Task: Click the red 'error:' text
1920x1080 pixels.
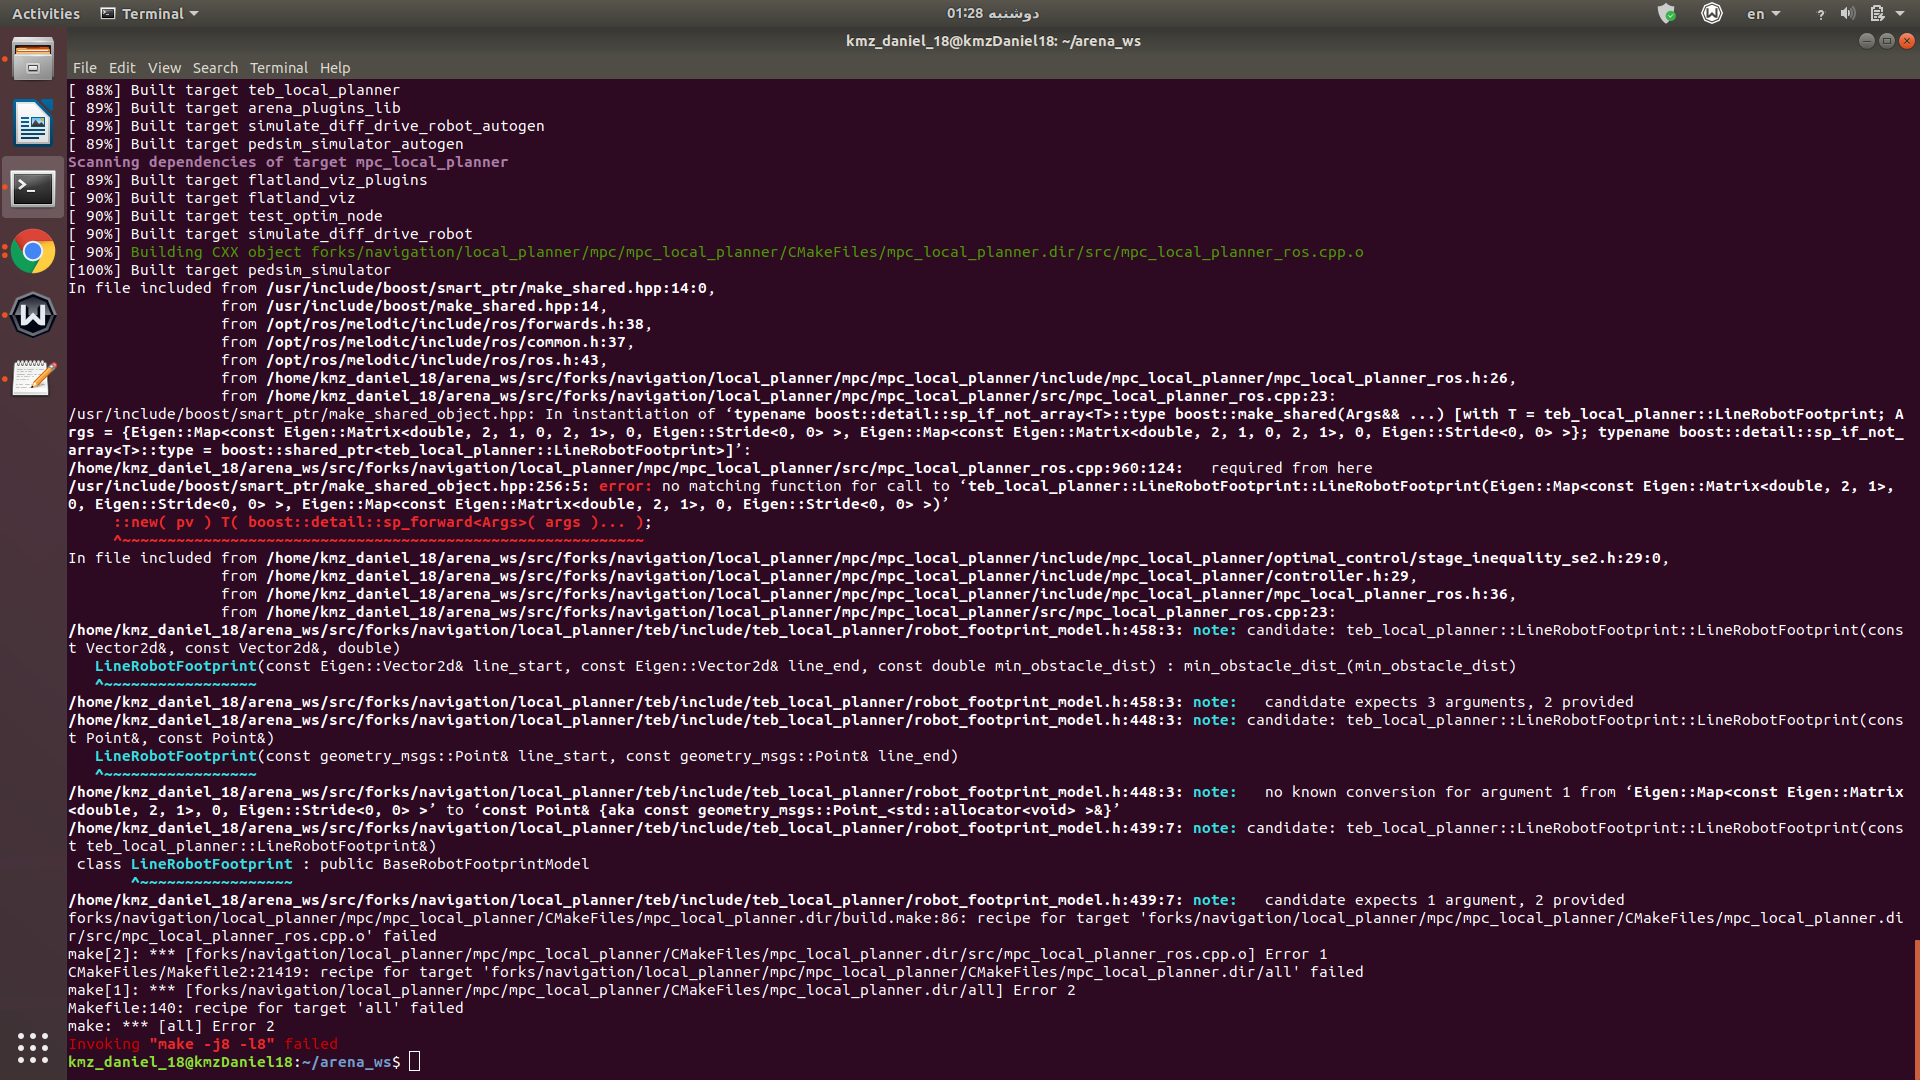Action: coord(625,486)
